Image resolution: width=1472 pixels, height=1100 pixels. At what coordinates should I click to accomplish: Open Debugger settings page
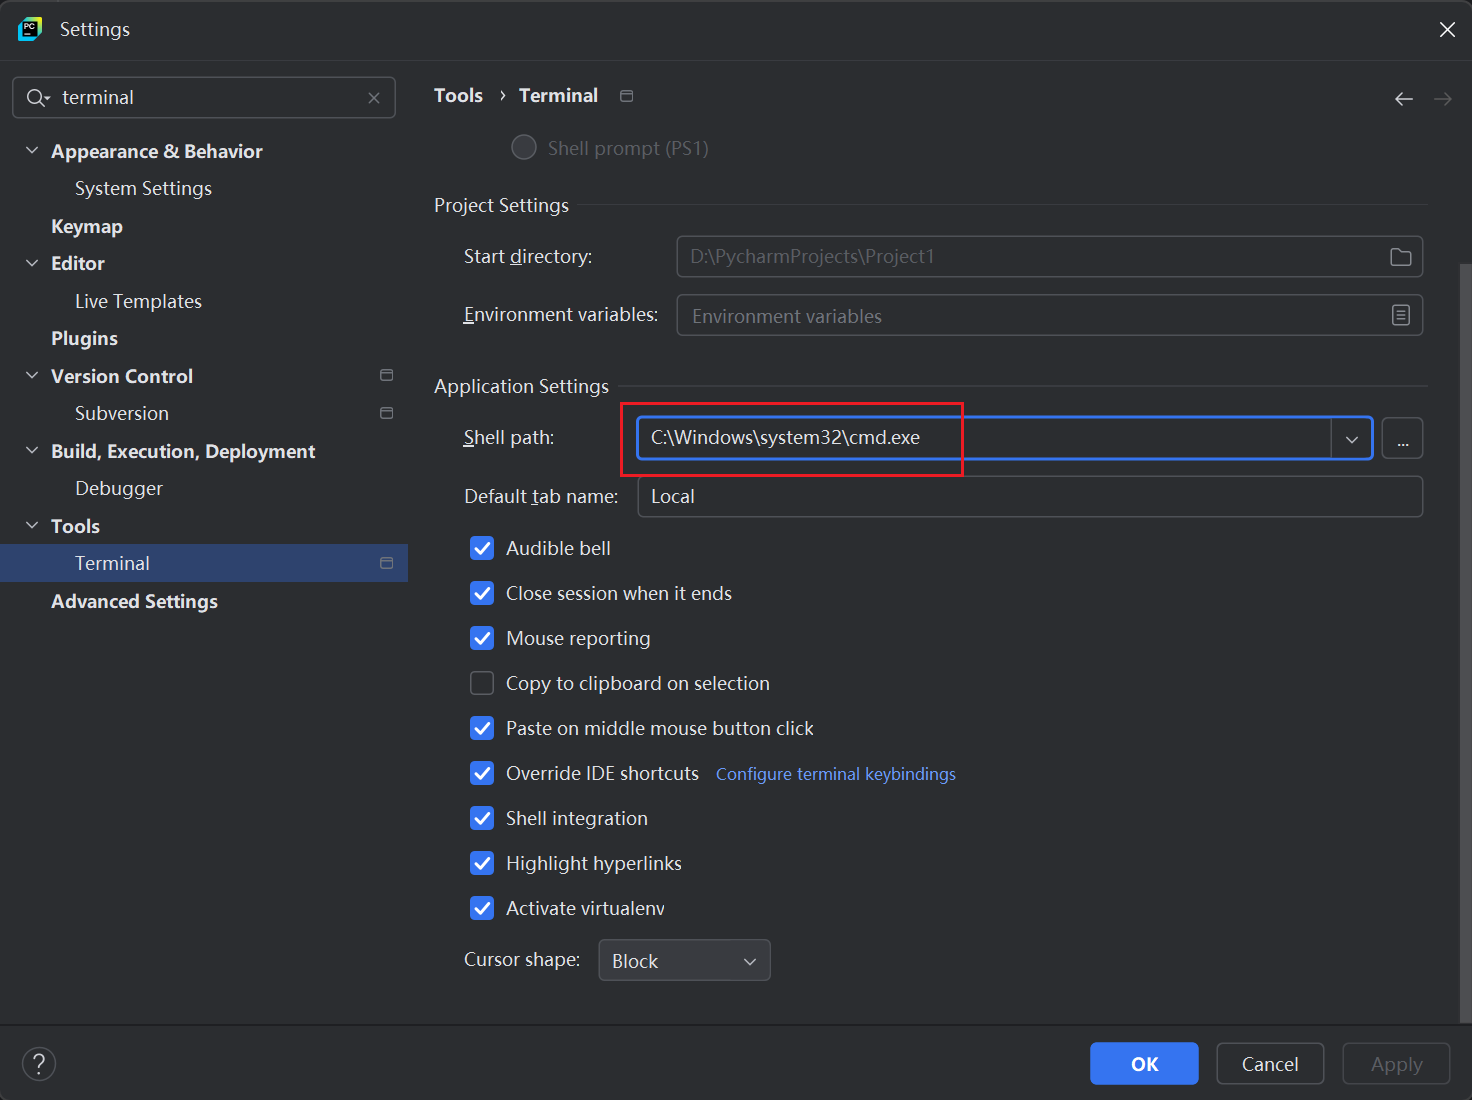pos(119,488)
